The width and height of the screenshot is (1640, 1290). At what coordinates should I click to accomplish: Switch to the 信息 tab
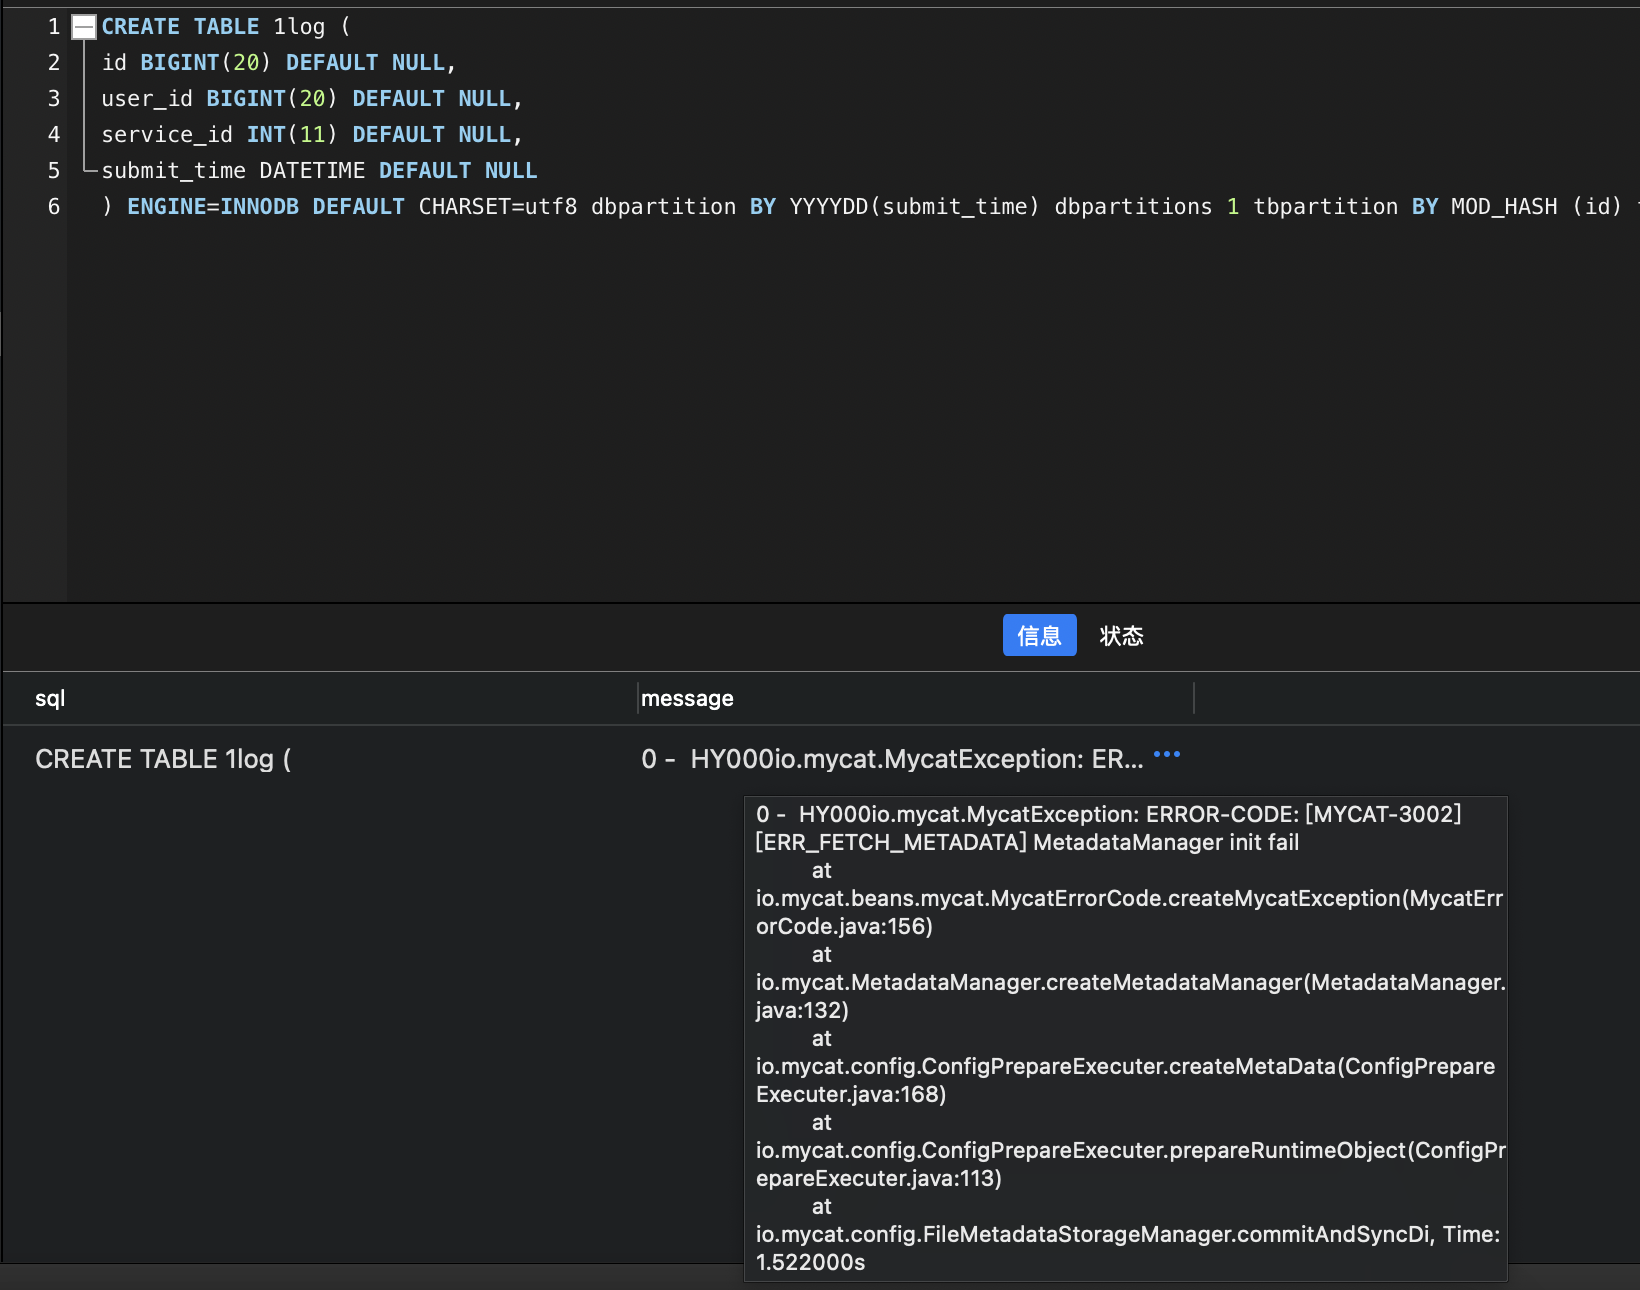pos(1039,635)
